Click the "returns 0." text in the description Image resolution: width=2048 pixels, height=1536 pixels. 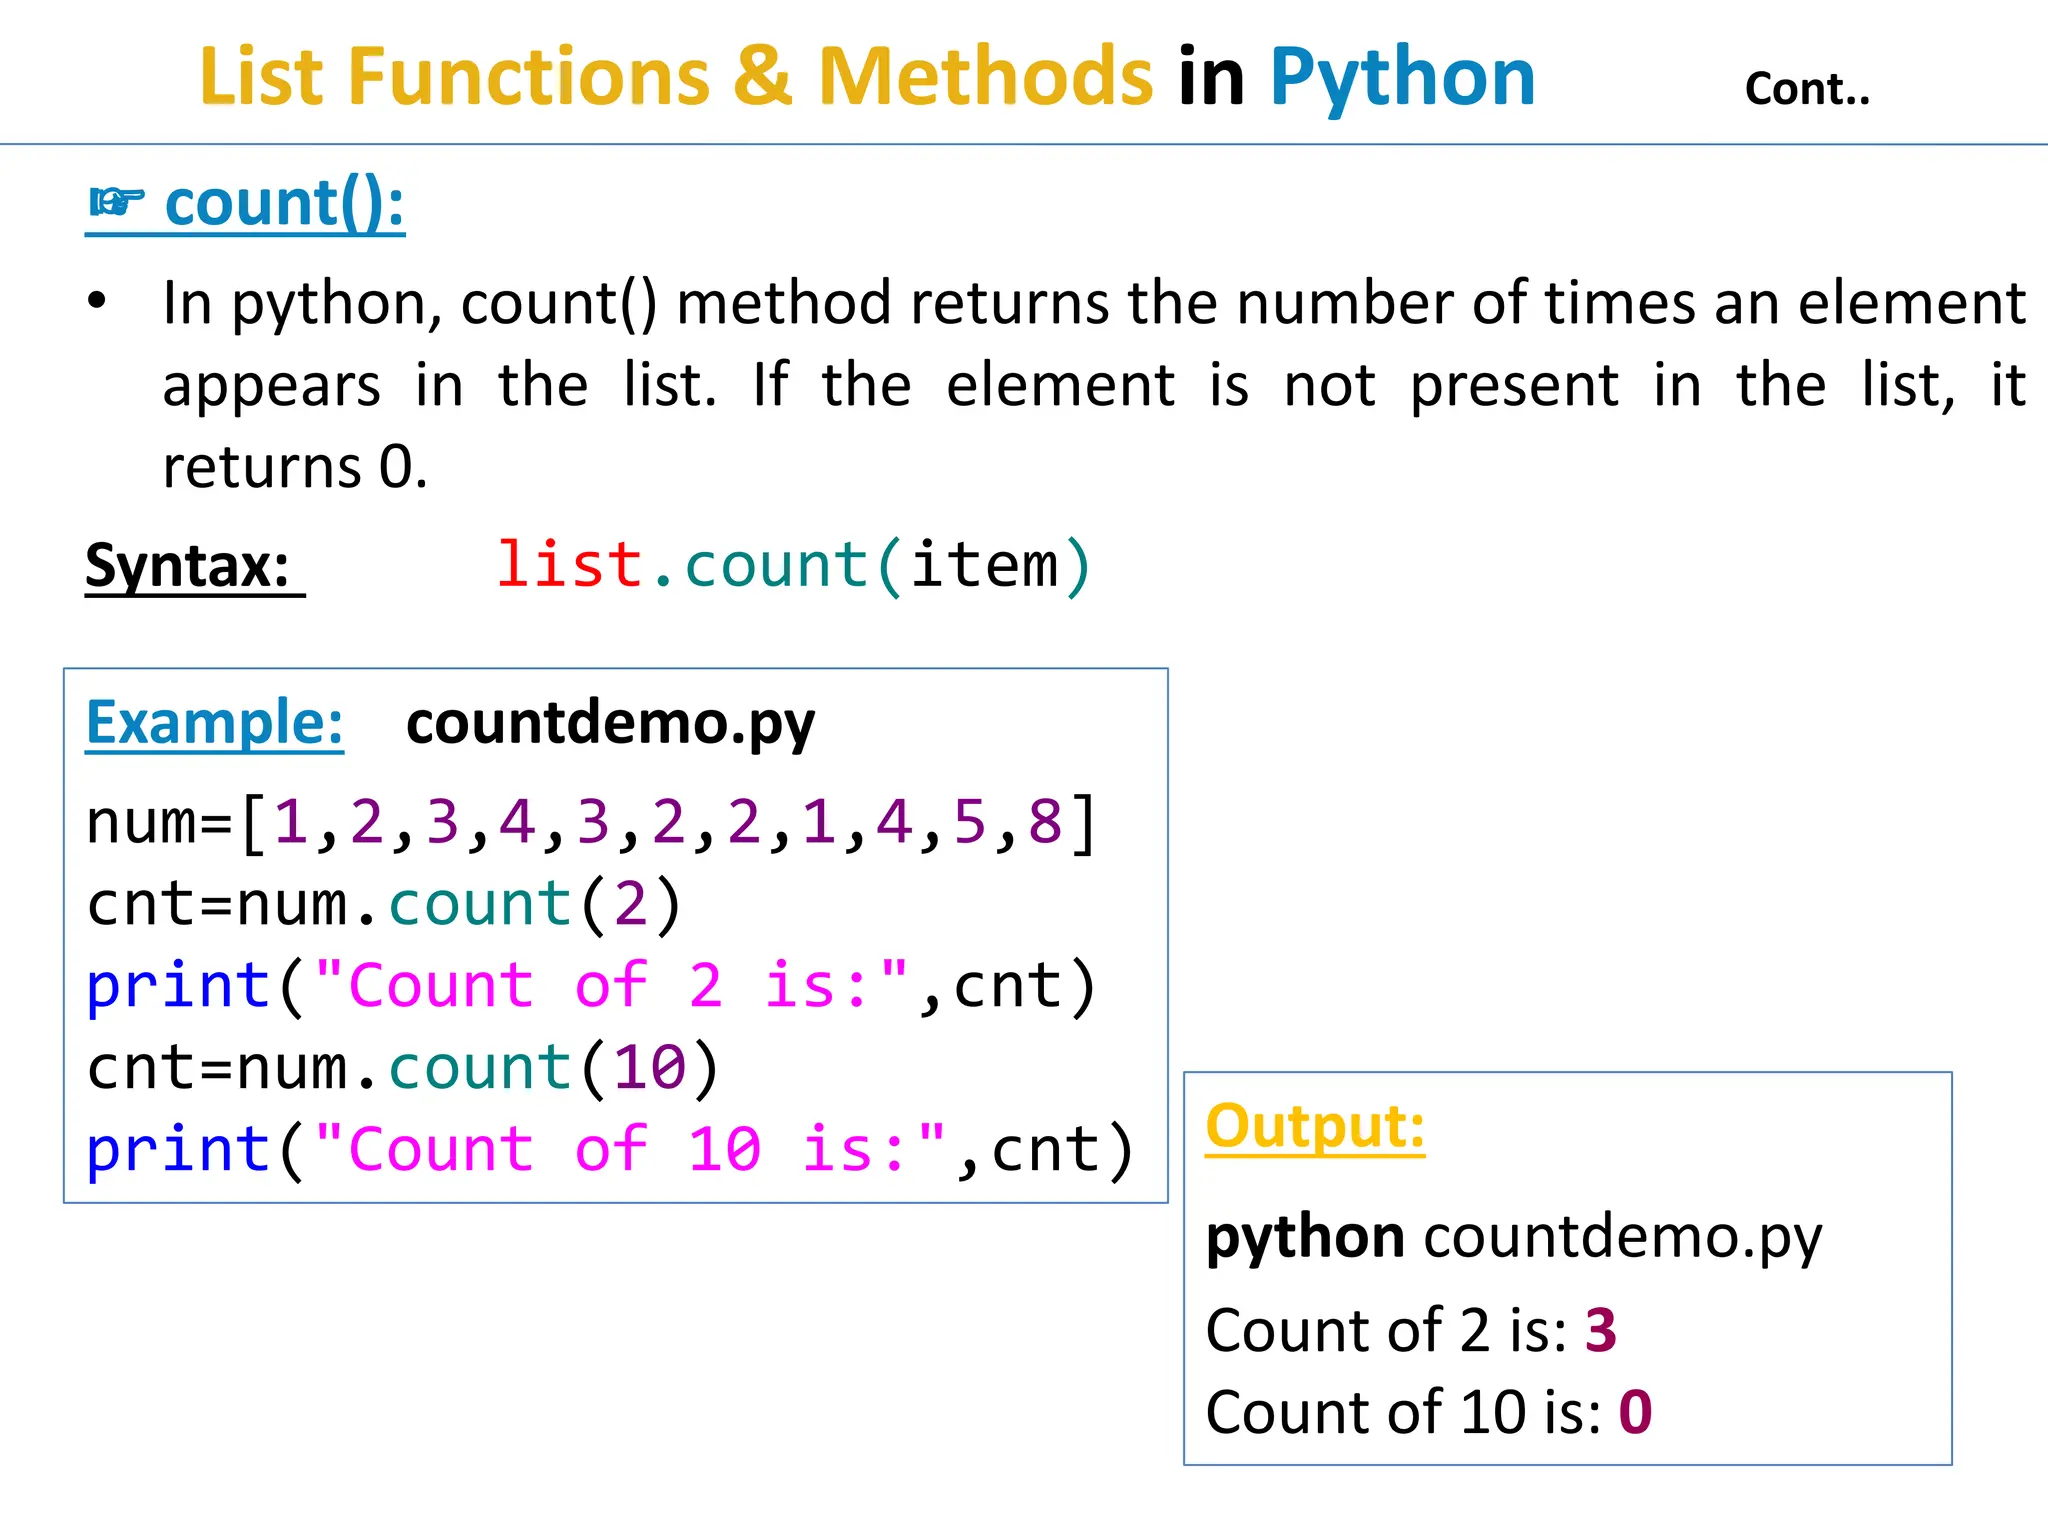coord(295,467)
